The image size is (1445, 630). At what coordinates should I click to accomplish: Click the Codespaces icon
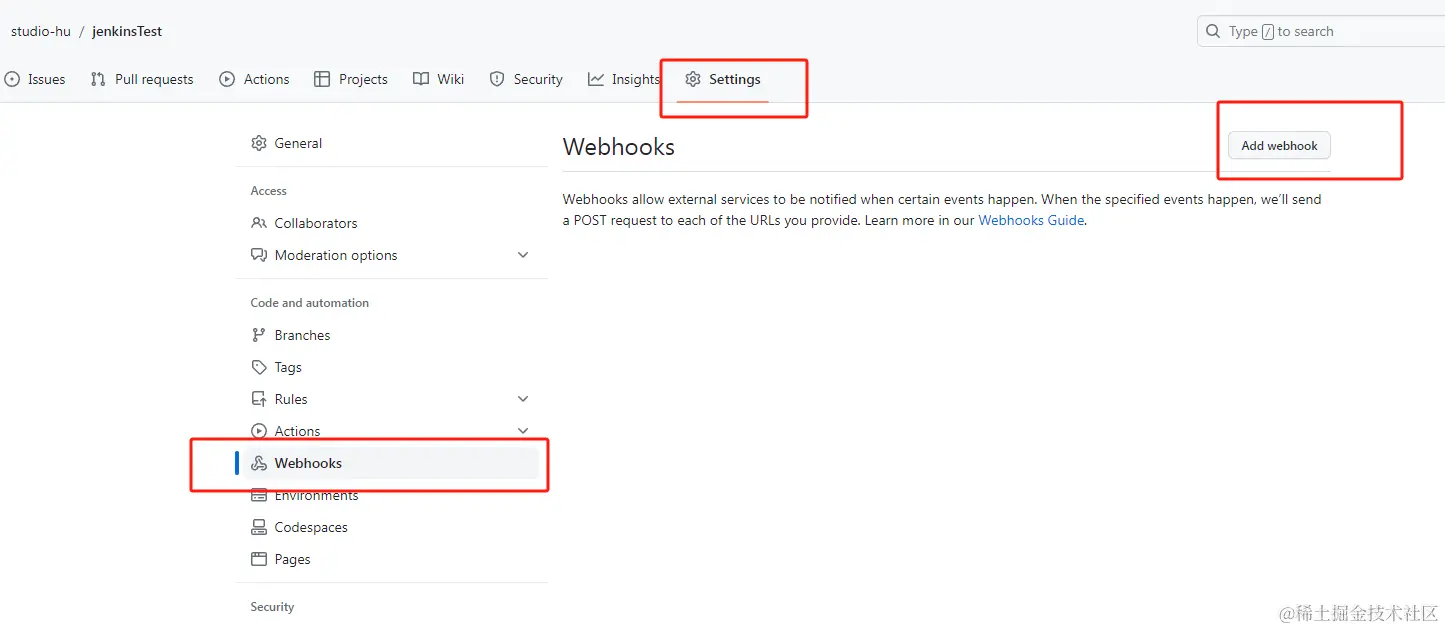259,527
